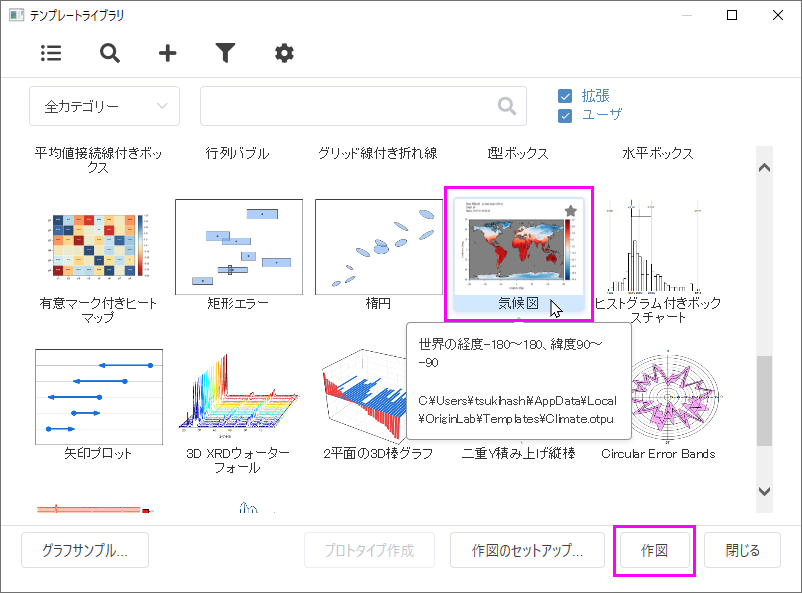Select the Circular Error Bands thumbnail

pyautogui.click(x=674, y=397)
